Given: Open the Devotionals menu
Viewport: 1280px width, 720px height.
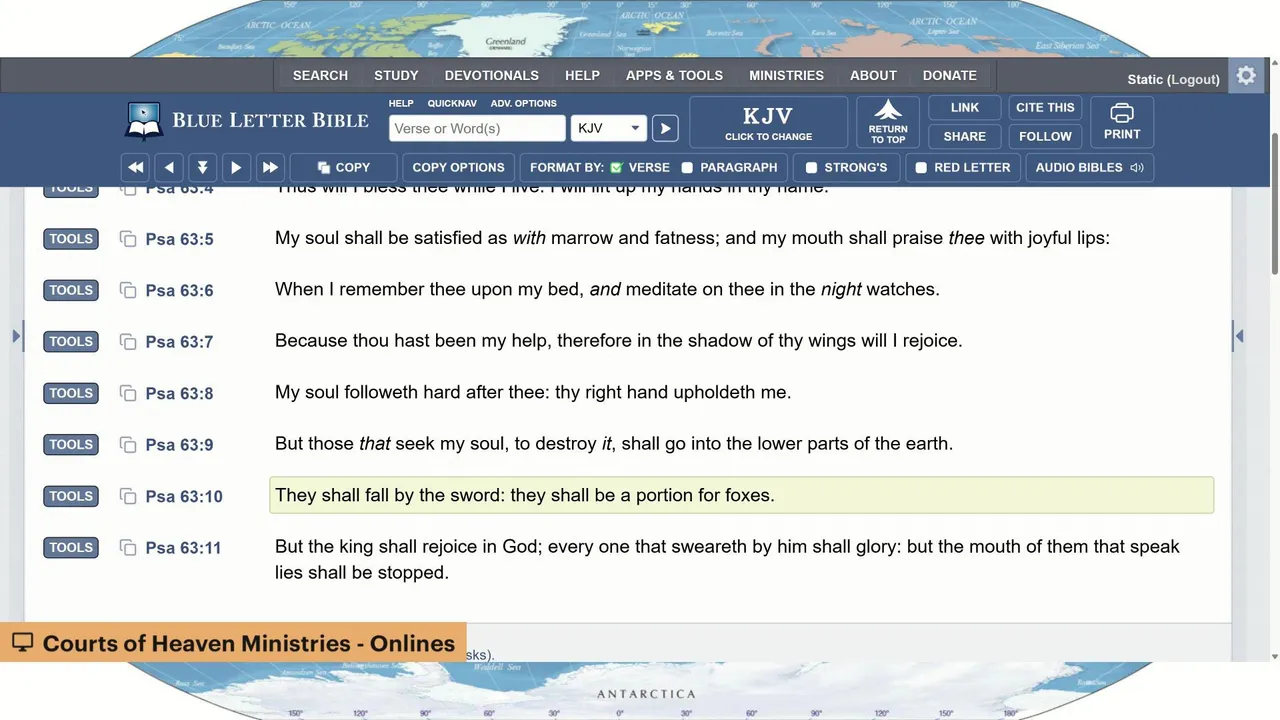Looking at the screenshot, I should pos(491,75).
